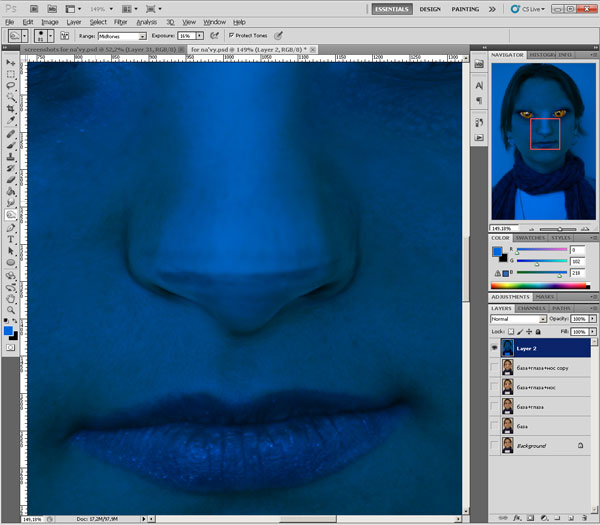Select the Move tool
600x525 pixels.
(11, 62)
